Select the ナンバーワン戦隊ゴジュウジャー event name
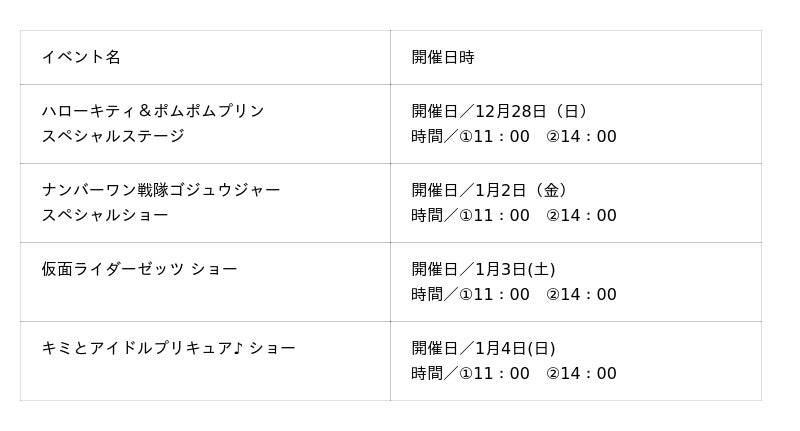The image size is (800, 431). [161, 190]
